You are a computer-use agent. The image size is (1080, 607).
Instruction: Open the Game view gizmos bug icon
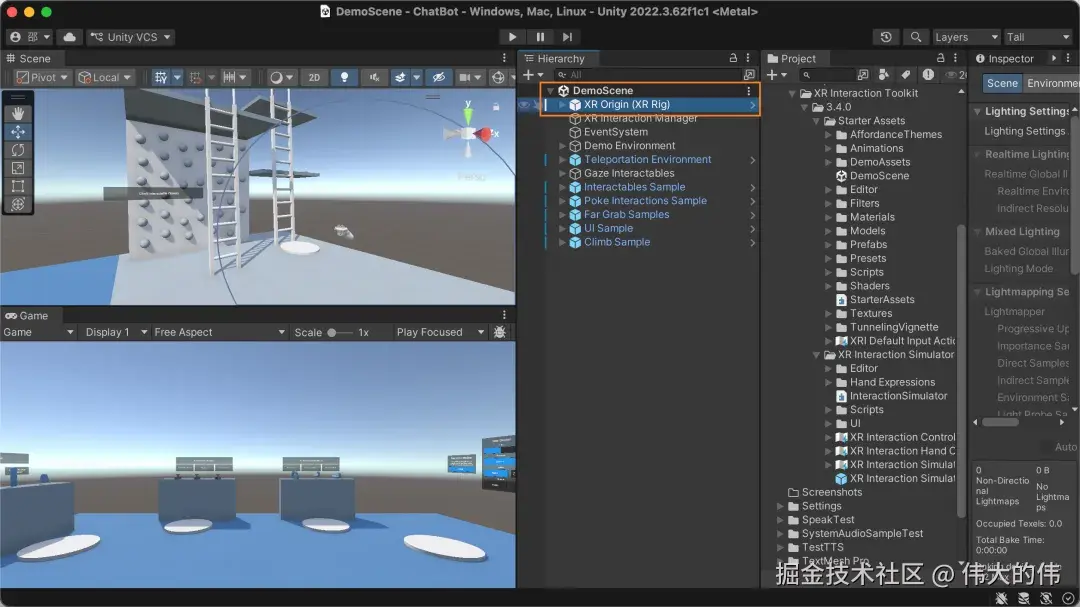pyautogui.click(x=500, y=332)
